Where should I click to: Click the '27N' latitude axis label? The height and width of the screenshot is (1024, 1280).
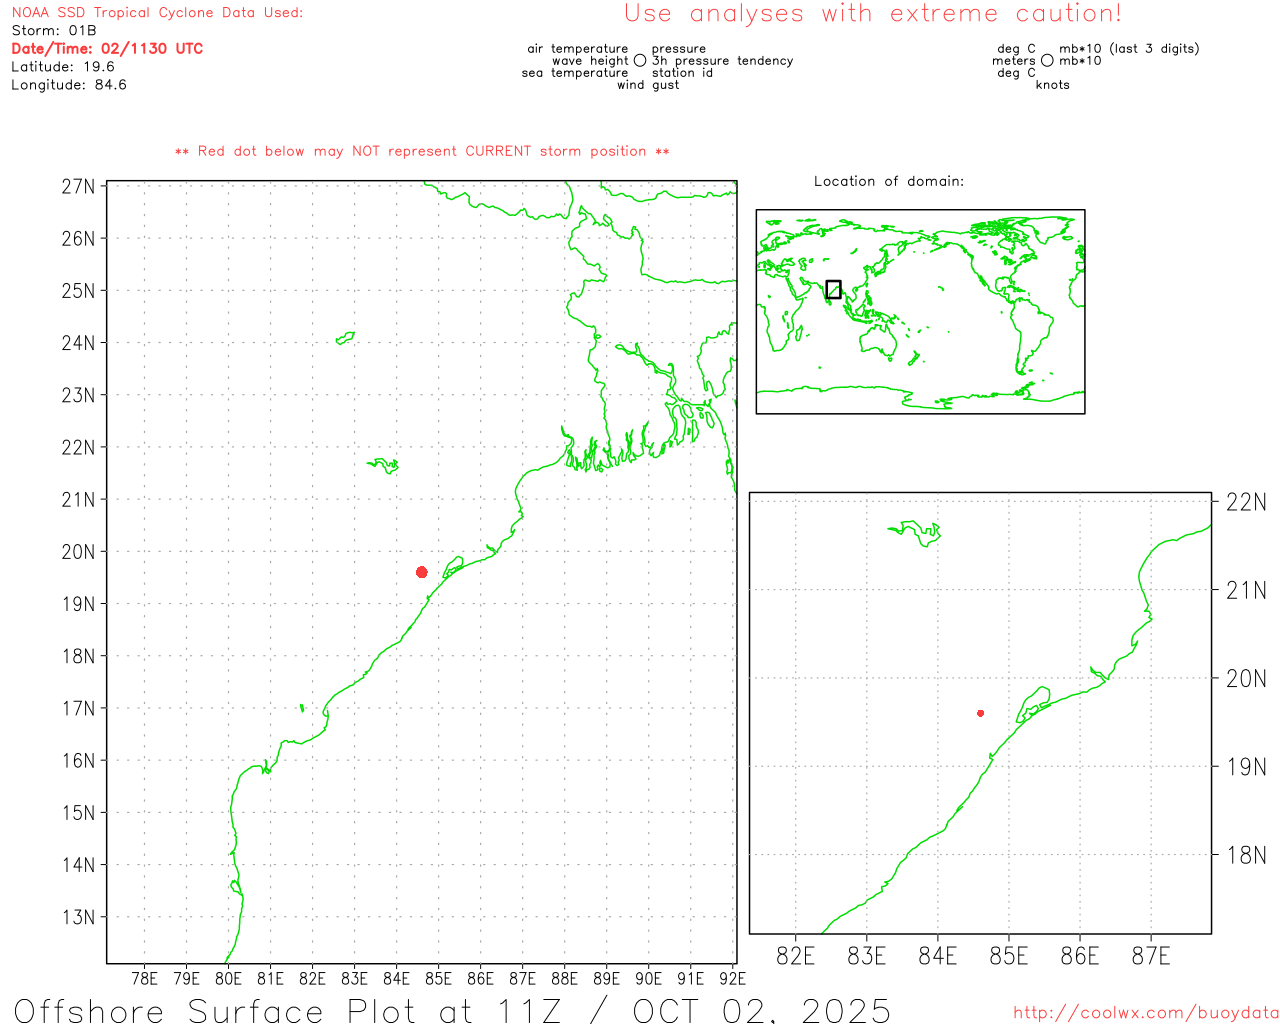[78, 187]
